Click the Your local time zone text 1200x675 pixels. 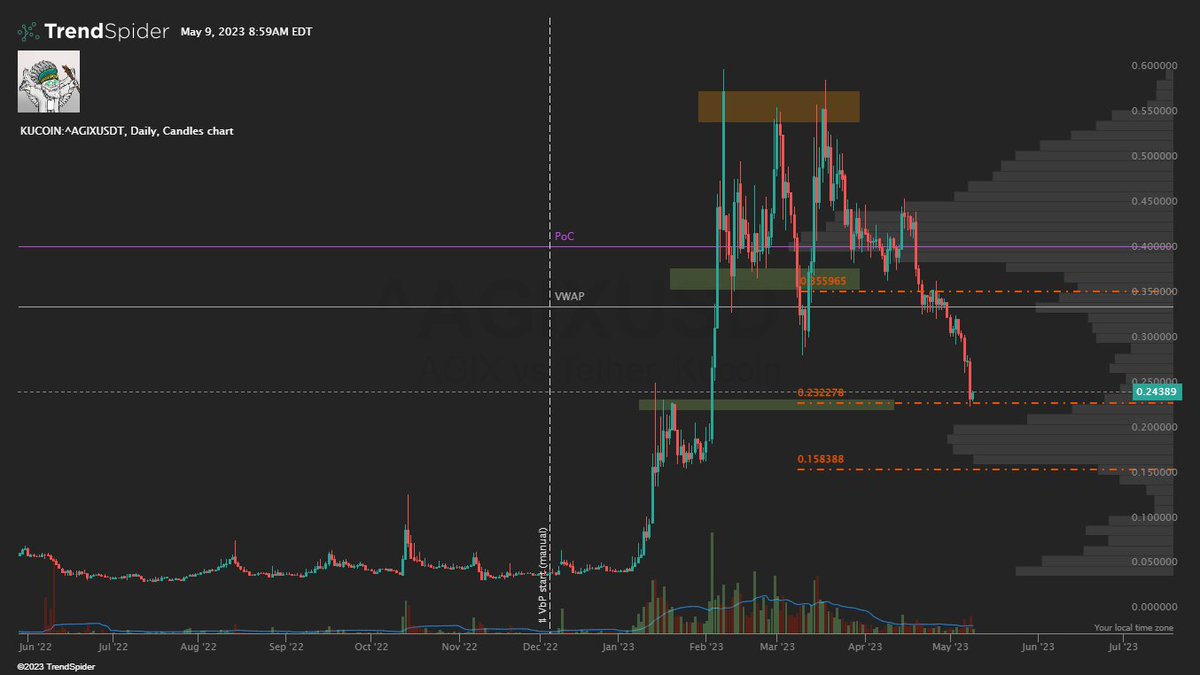pos(1133,628)
